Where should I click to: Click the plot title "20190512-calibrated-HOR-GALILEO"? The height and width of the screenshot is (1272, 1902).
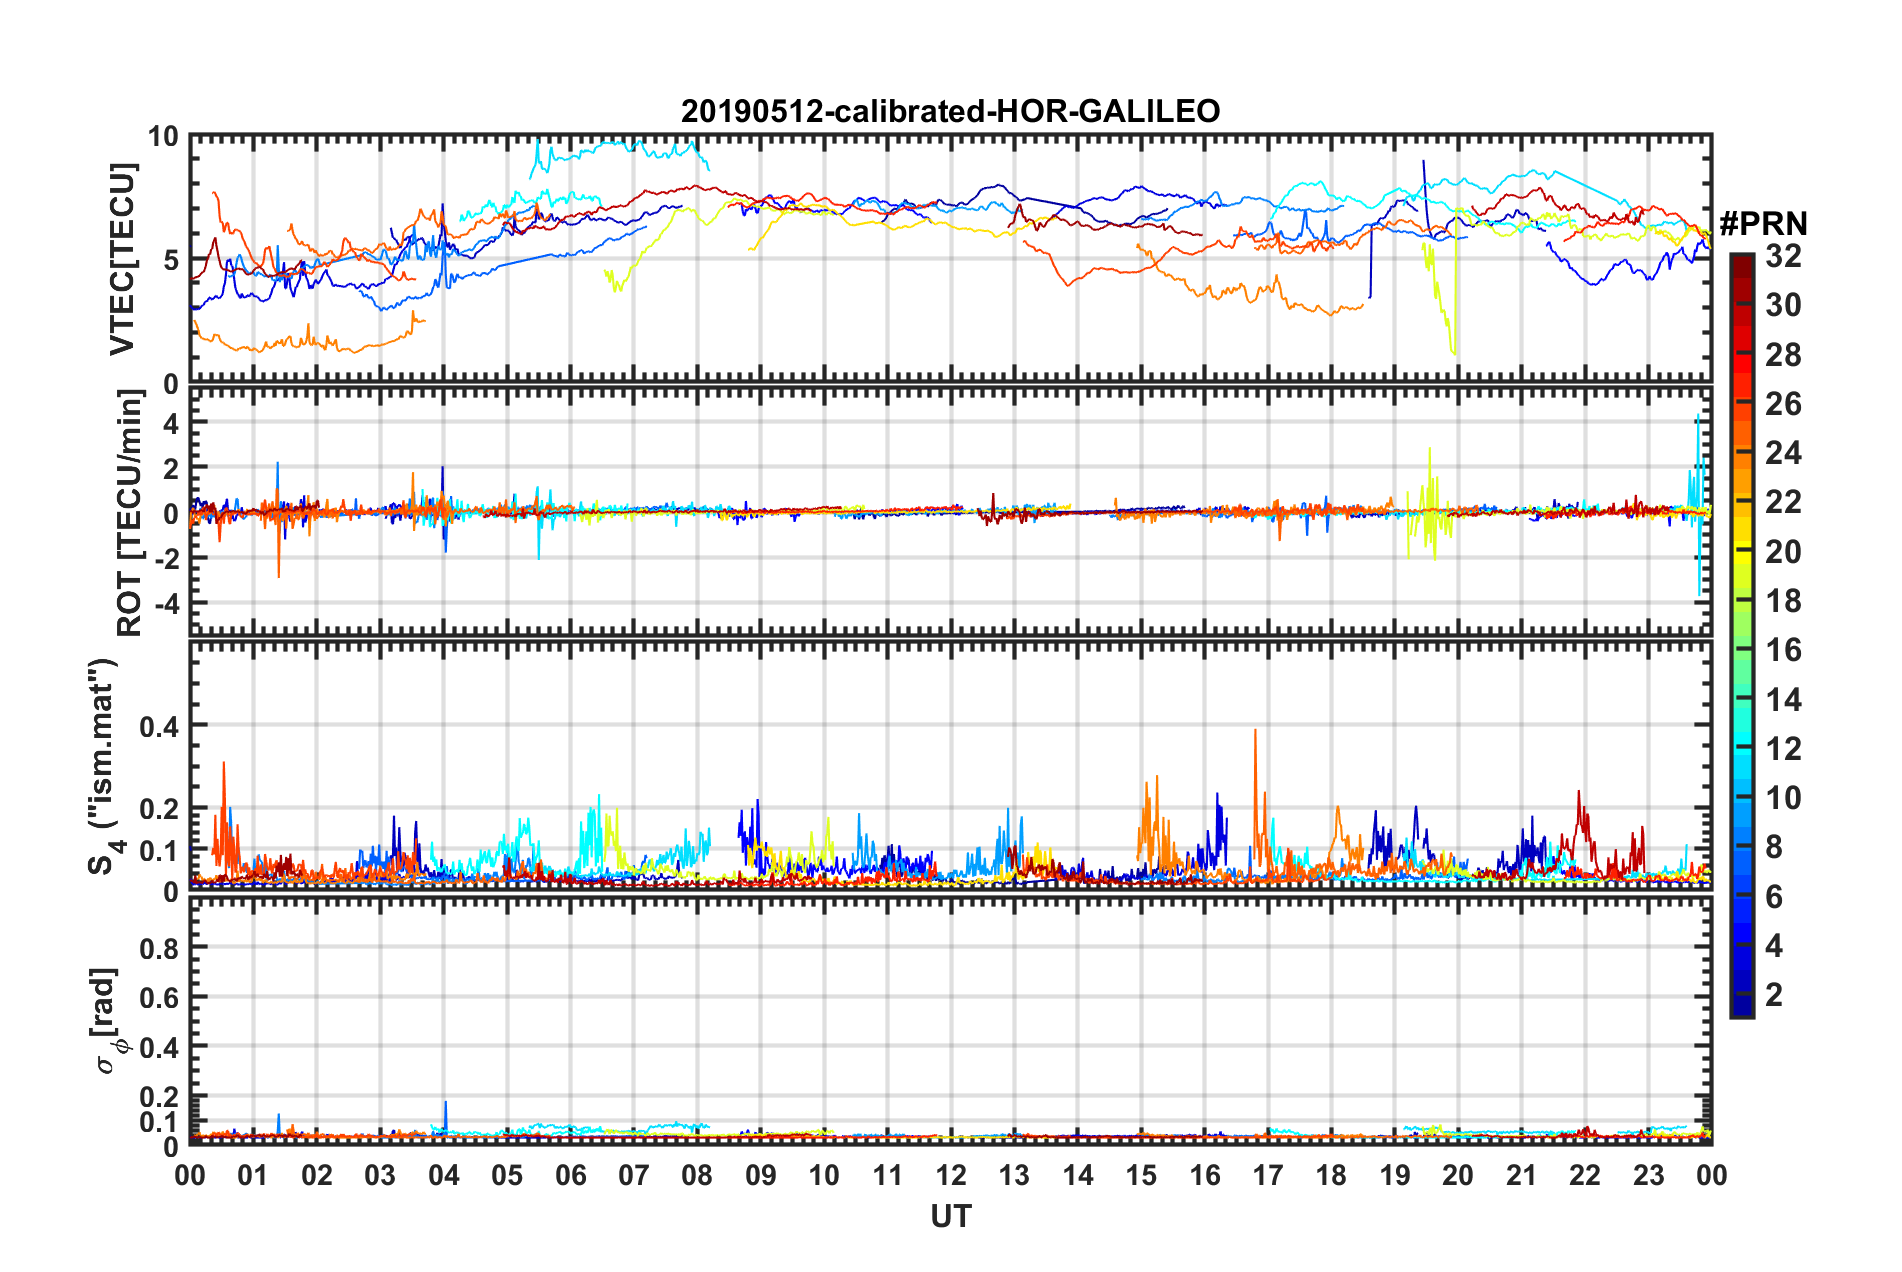coord(950,111)
